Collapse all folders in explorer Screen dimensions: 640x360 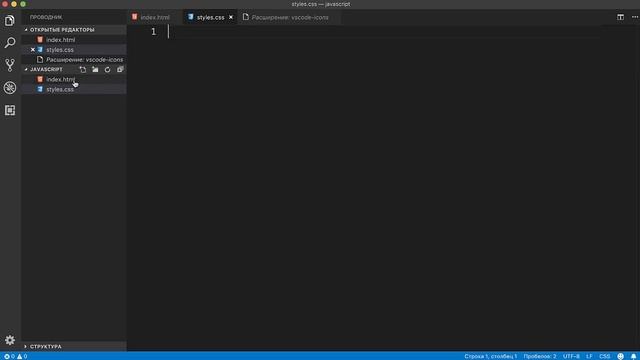(x=120, y=69)
